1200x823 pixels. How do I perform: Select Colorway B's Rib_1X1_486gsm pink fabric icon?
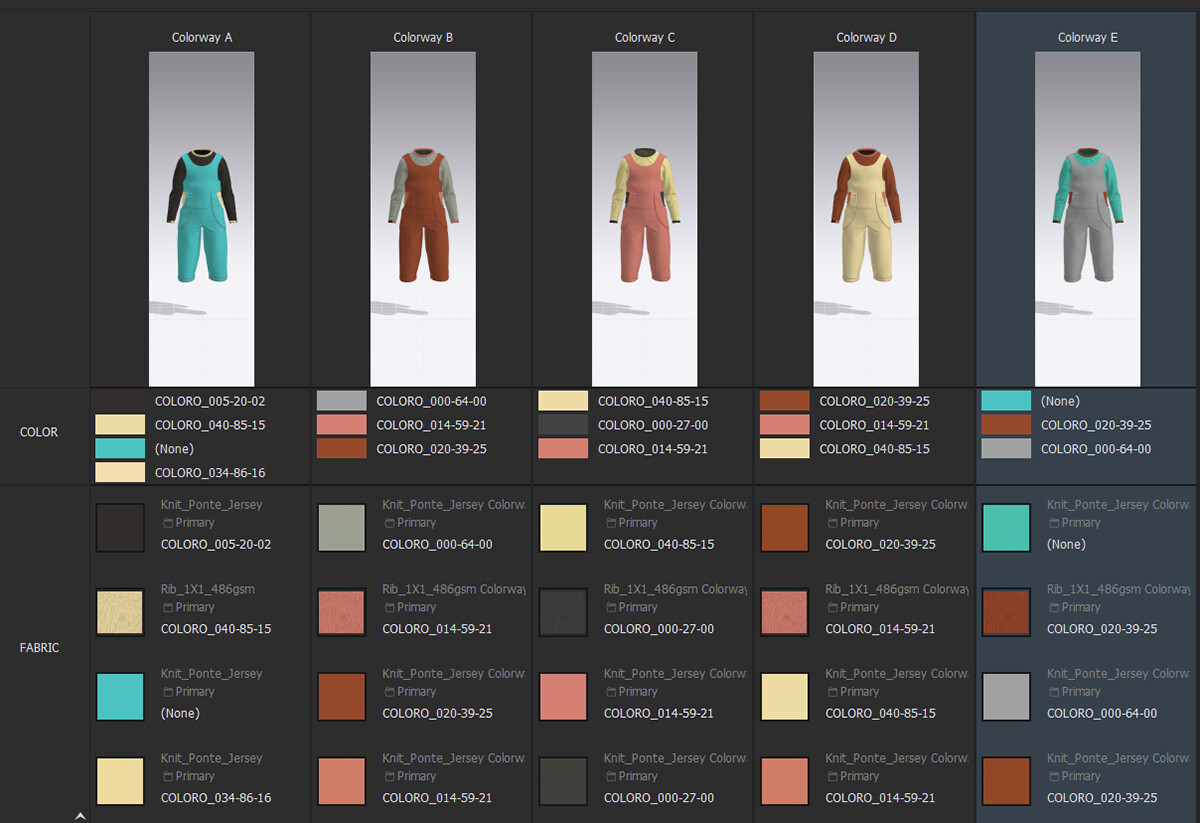pyautogui.click(x=342, y=613)
